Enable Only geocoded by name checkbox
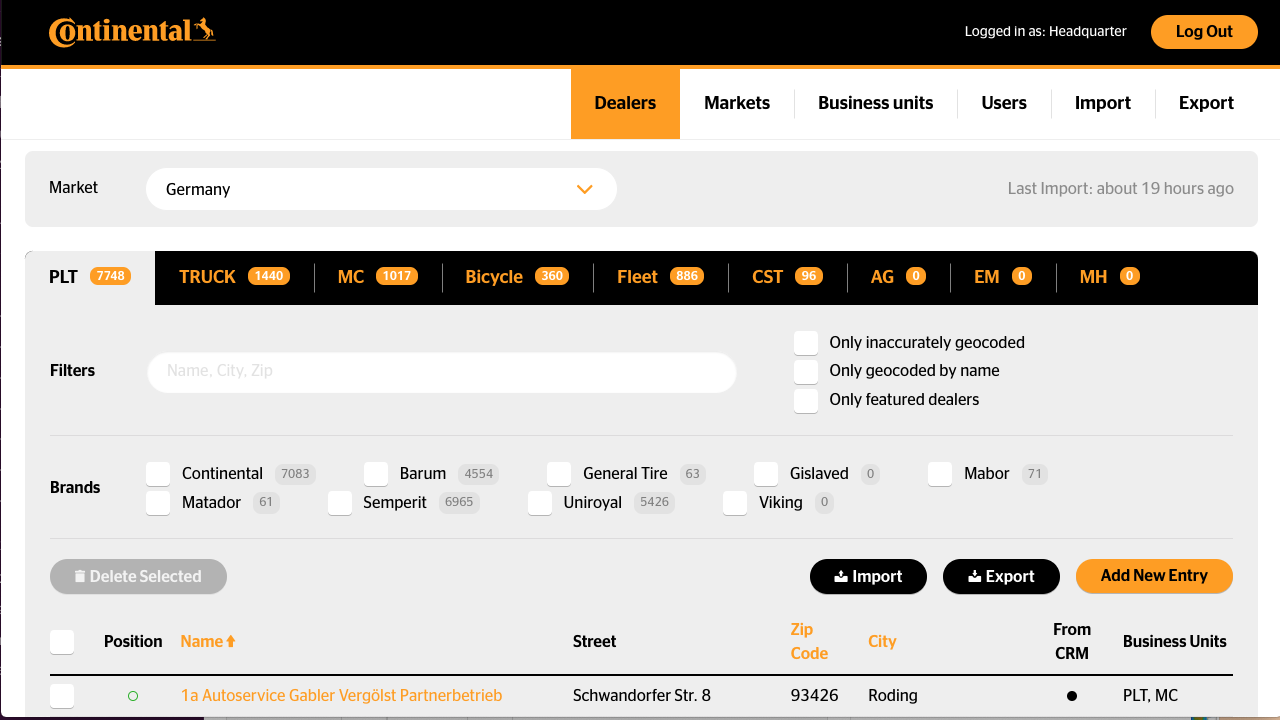This screenshot has width=1280, height=720. pos(806,372)
